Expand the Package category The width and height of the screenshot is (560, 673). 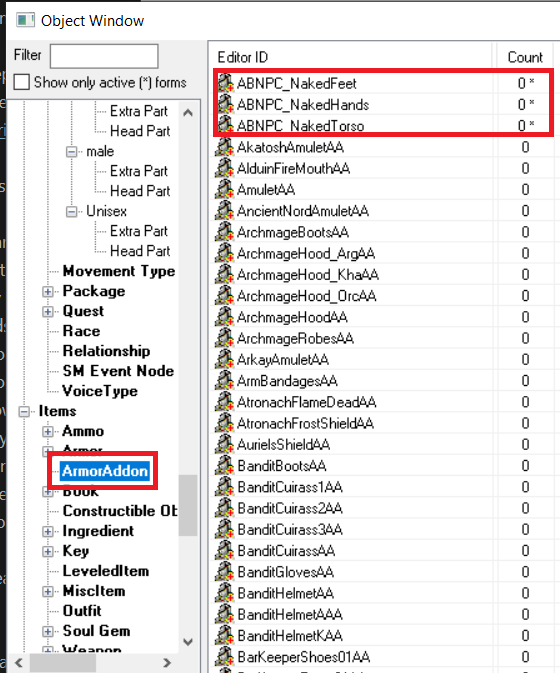coord(48,291)
